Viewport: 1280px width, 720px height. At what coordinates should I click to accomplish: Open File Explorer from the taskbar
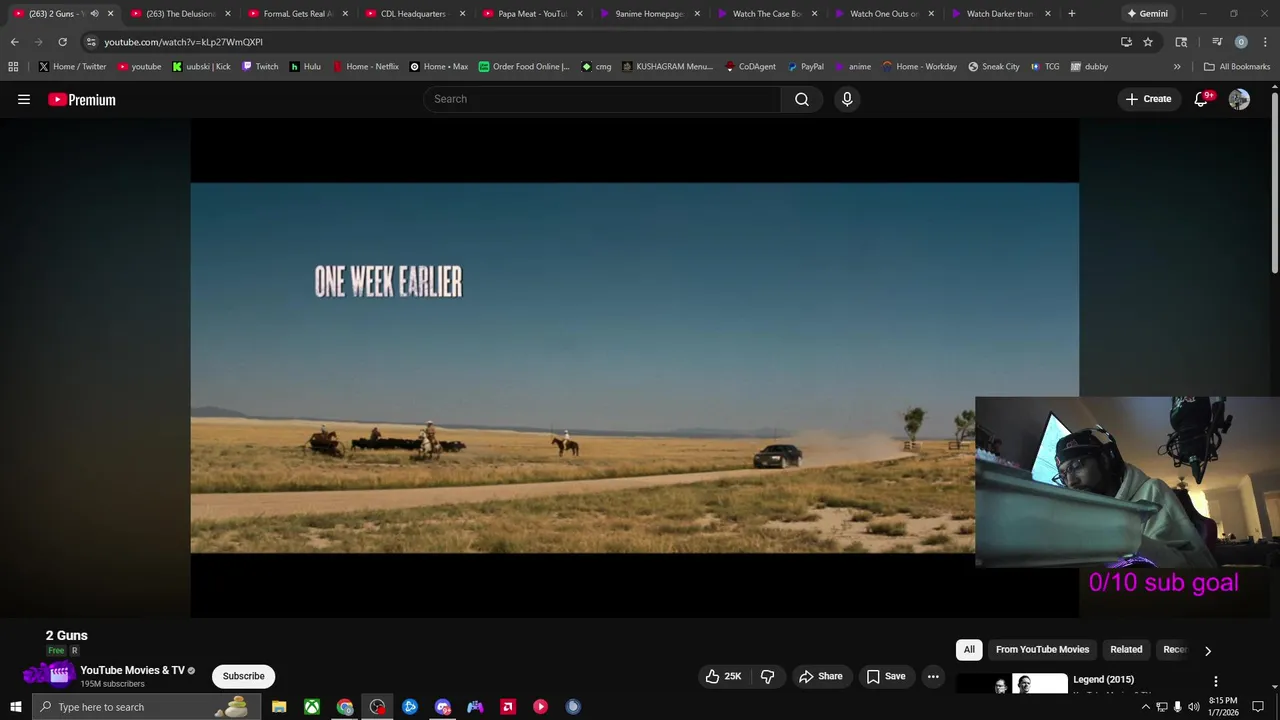[279, 707]
